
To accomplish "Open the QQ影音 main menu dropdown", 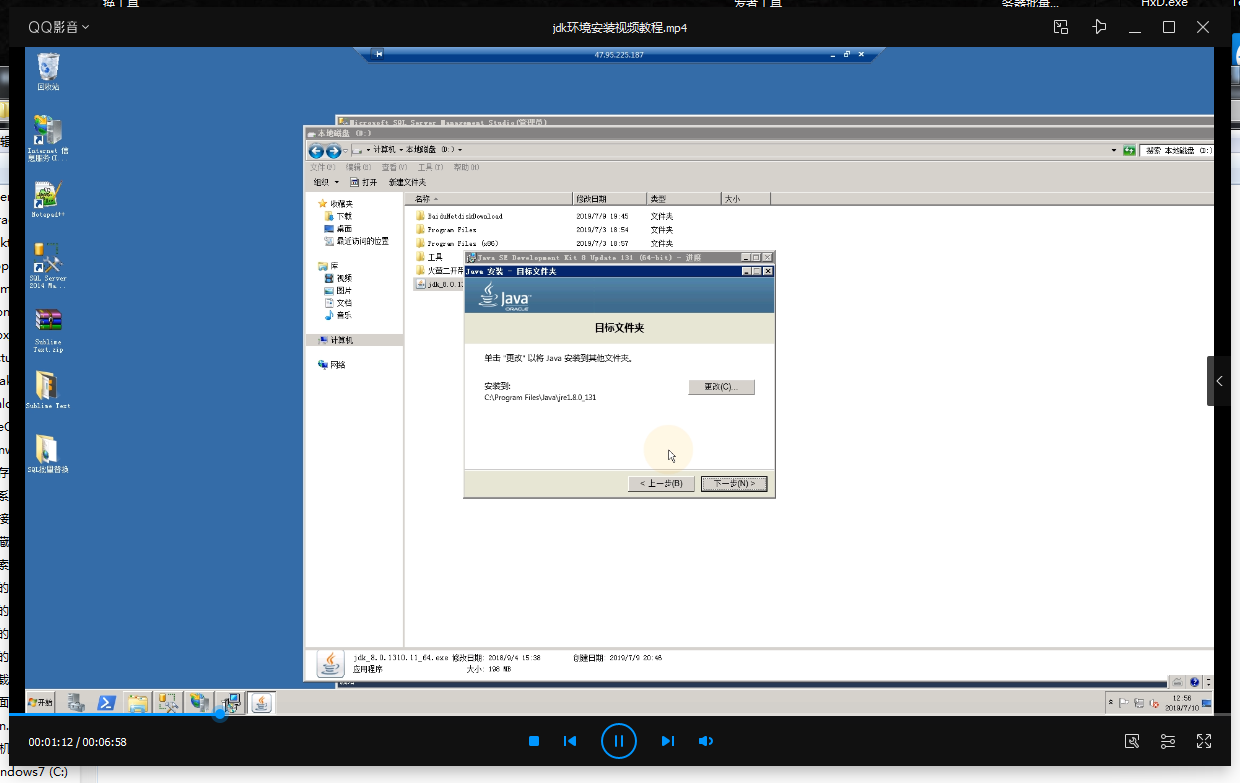I will (58, 27).
